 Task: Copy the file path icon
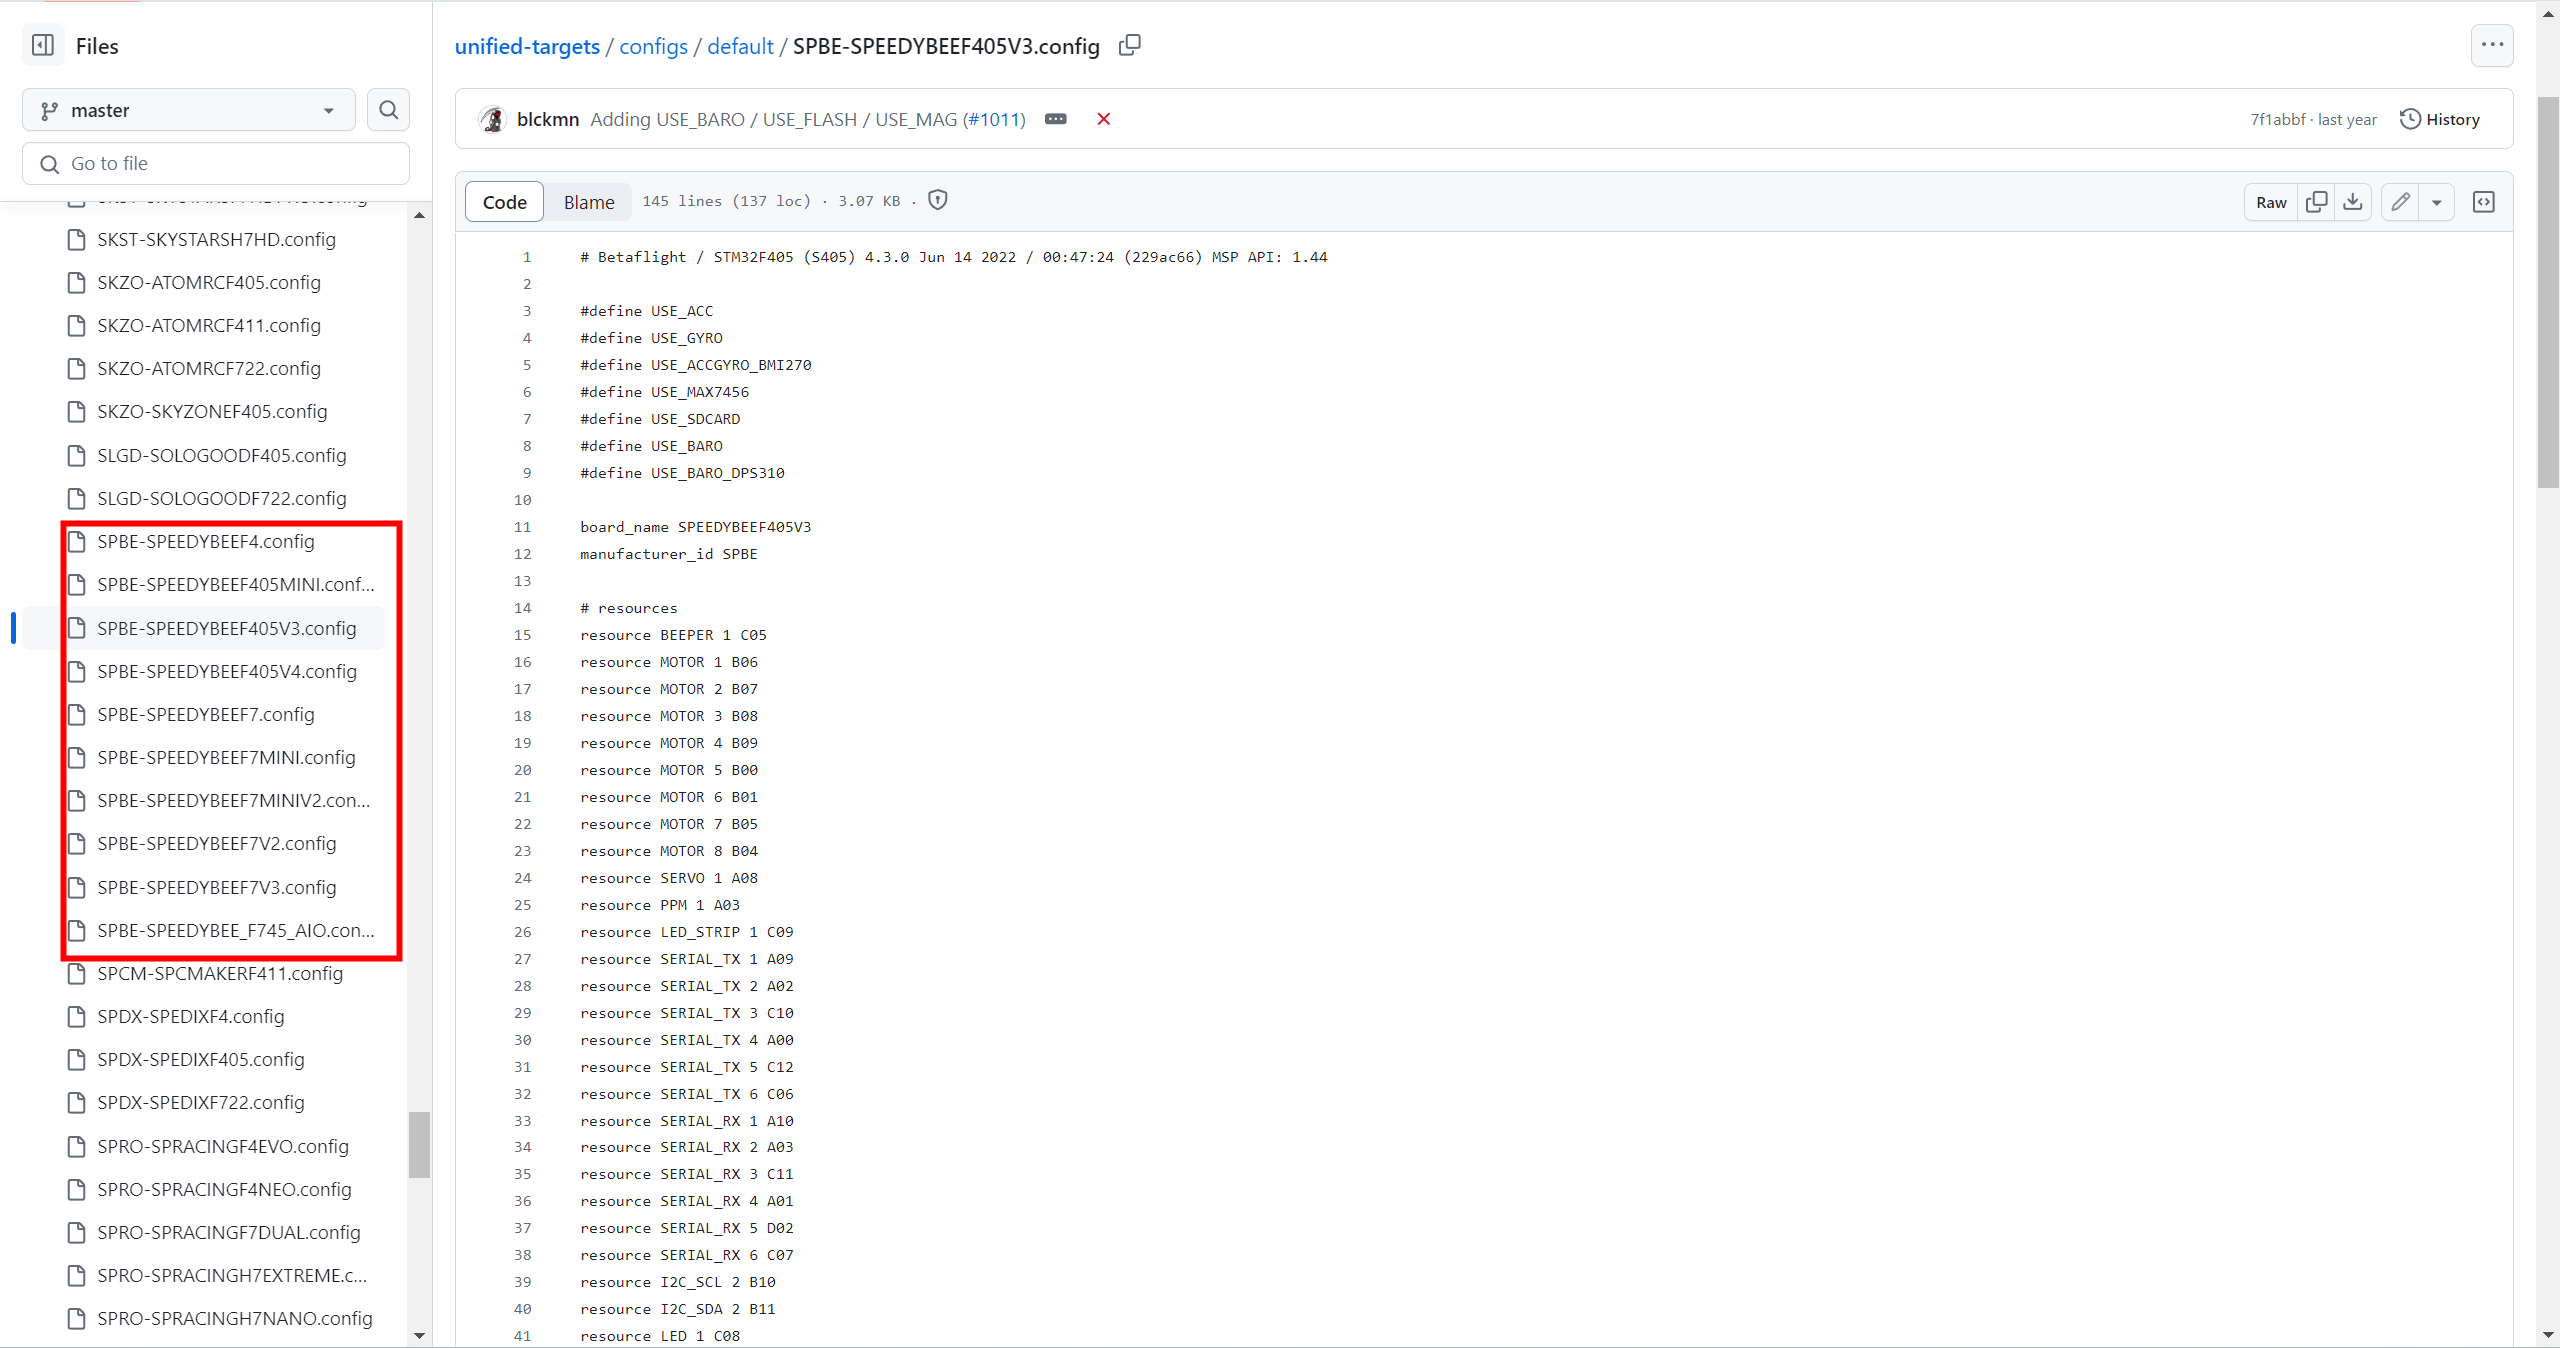[x=1129, y=46]
